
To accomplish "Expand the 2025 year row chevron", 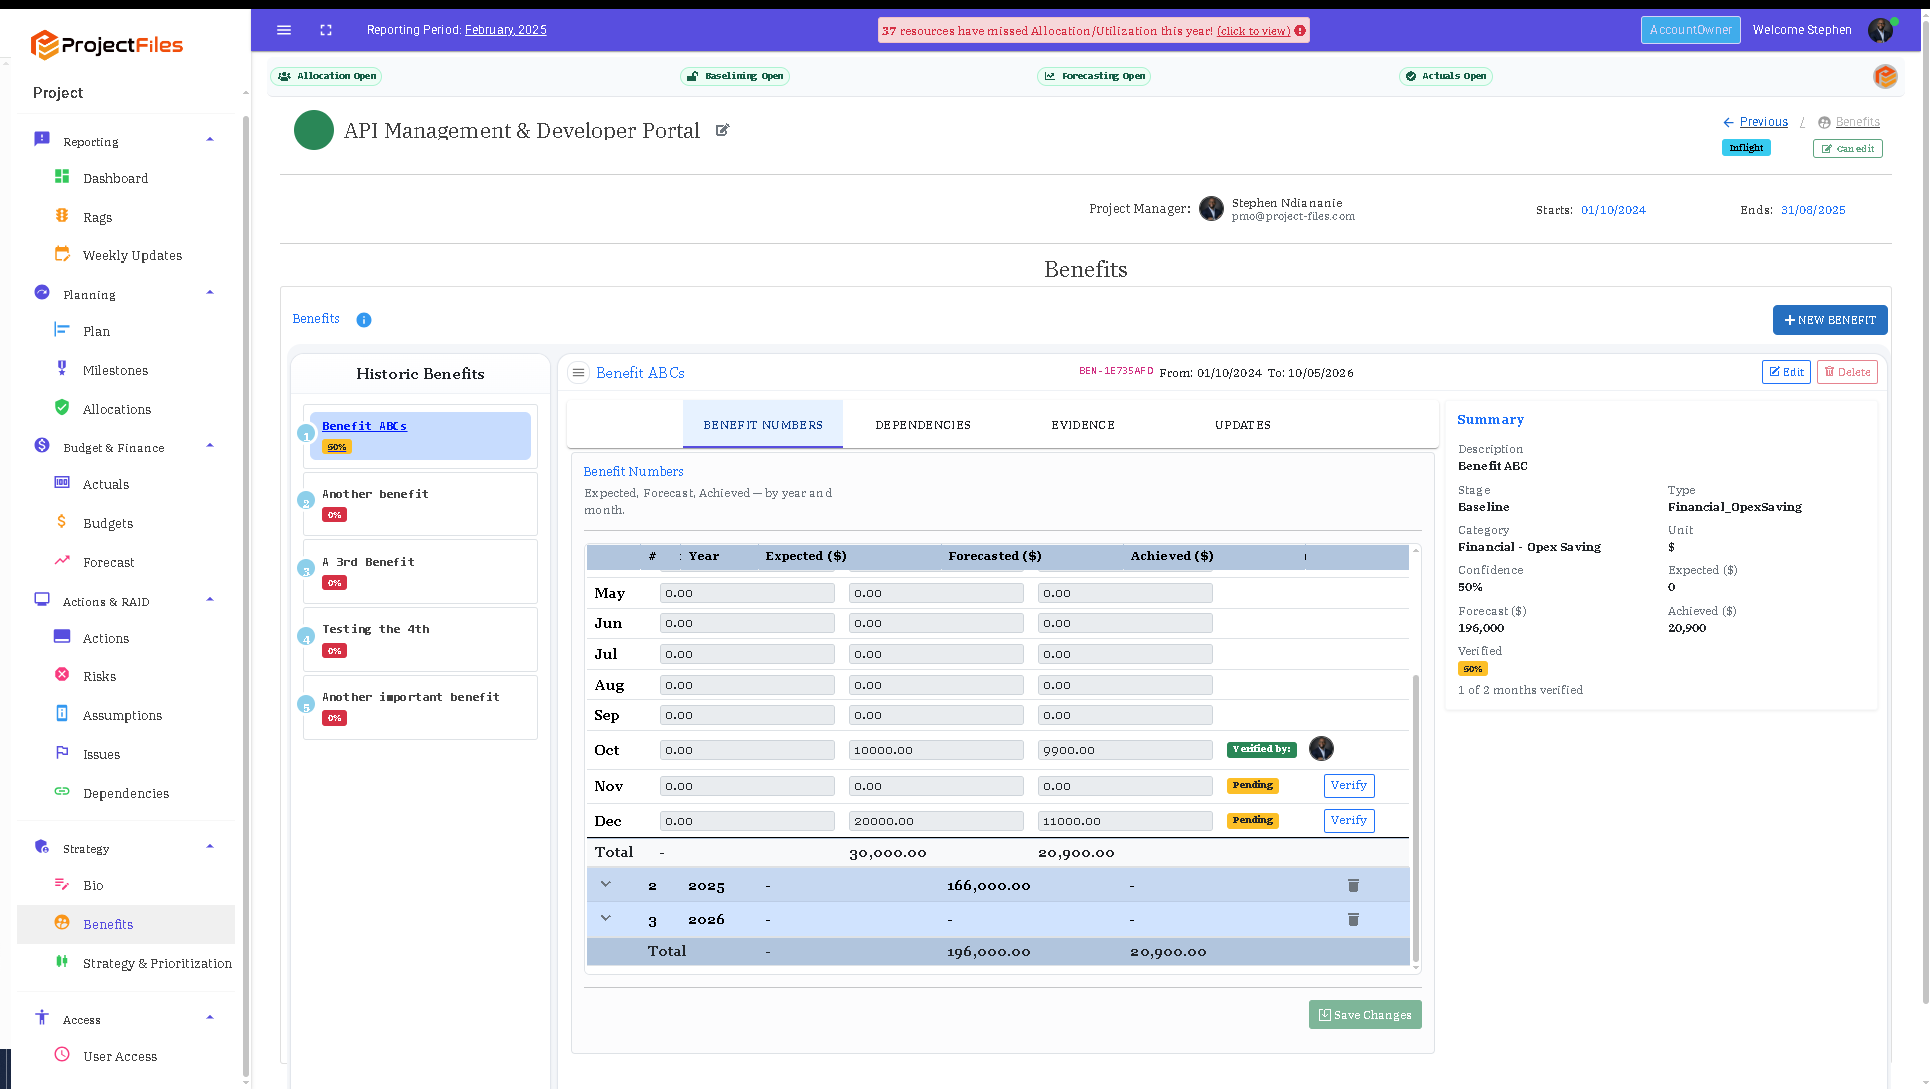I will pos(606,884).
